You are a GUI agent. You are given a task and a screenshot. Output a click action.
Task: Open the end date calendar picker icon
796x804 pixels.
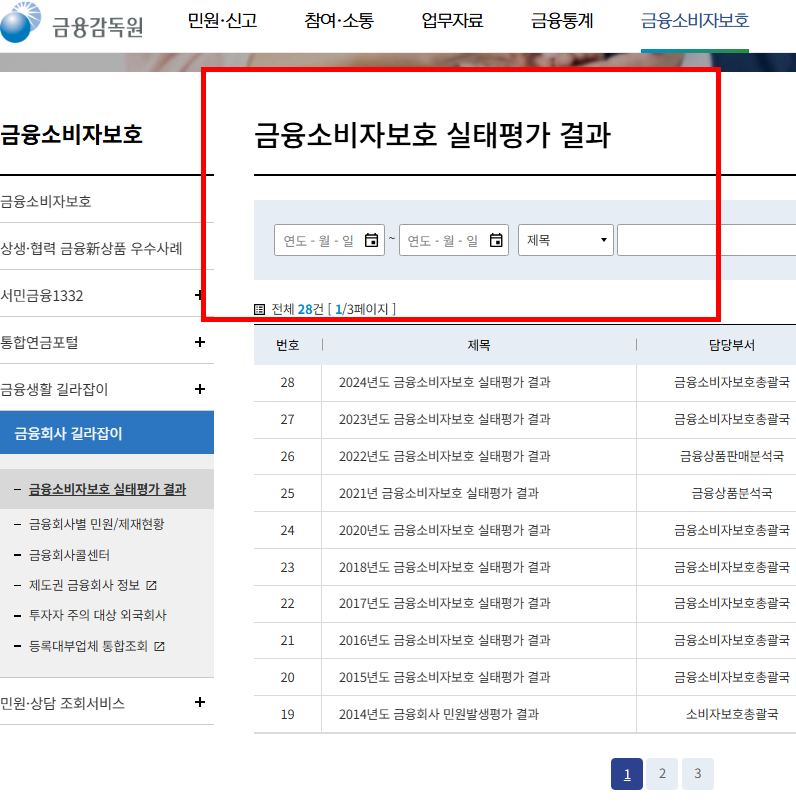[496, 240]
